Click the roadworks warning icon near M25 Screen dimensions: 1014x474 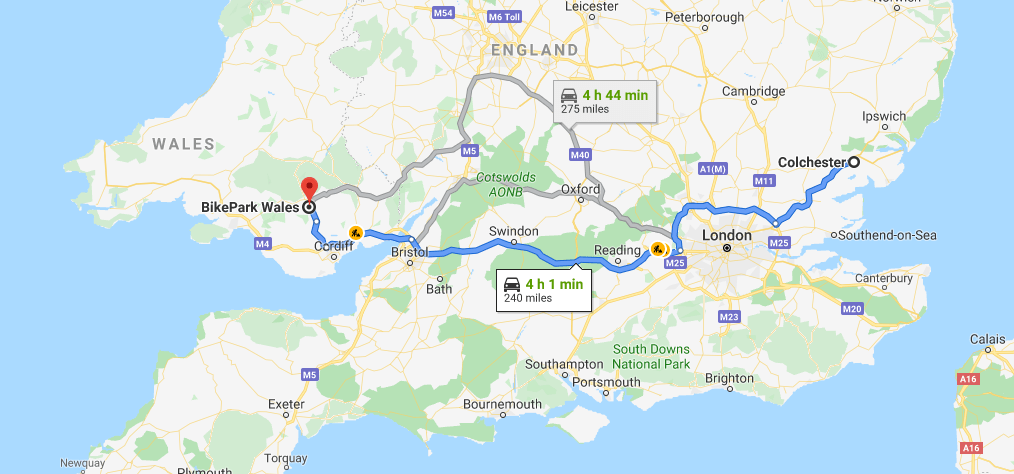(x=658, y=248)
